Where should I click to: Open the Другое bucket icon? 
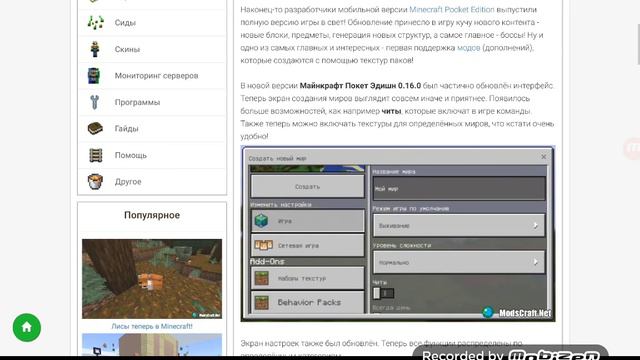pyautogui.click(x=95, y=182)
